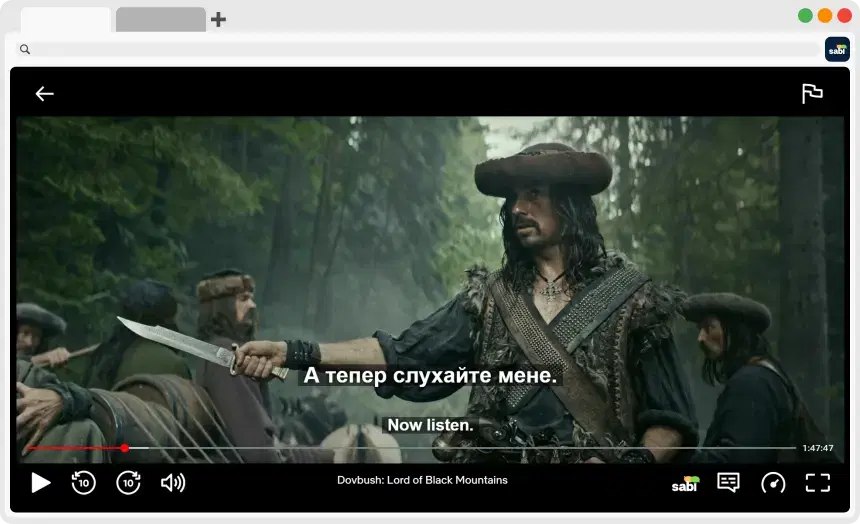Screen dimensions: 860x524
Task: Open the sabi icon in player controls
Action: [686, 484]
